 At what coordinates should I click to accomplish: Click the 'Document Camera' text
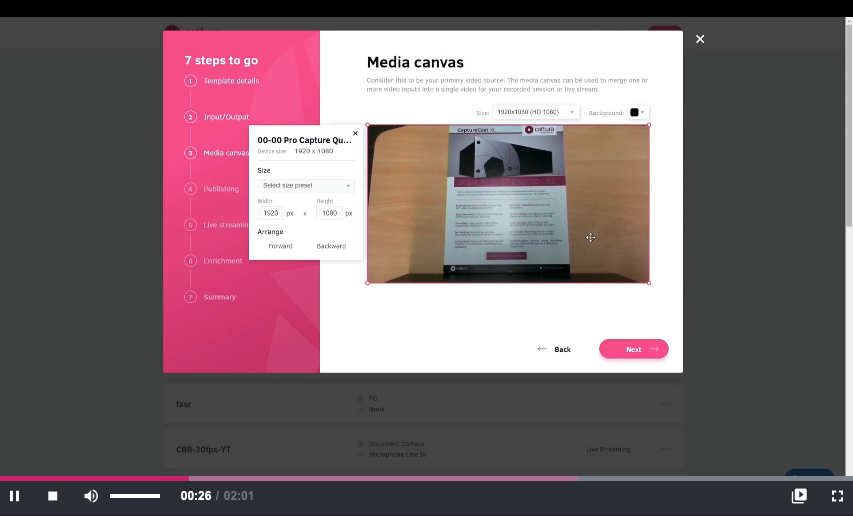(x=396, y=444)
